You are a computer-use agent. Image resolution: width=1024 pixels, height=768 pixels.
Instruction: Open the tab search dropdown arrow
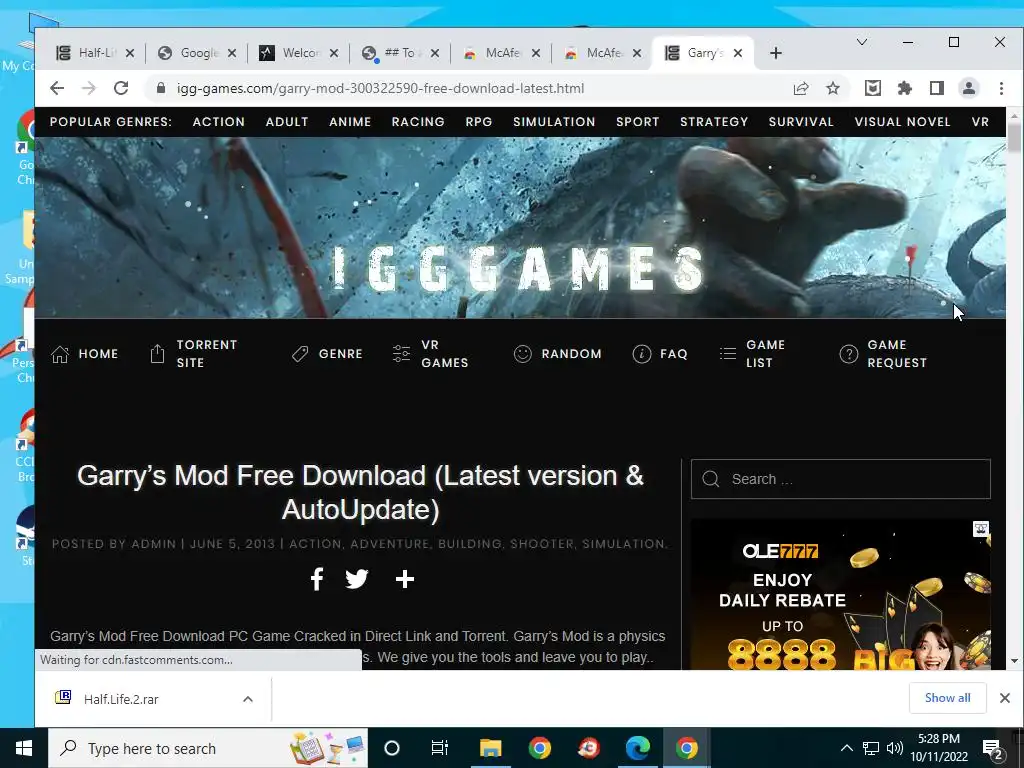862,42
